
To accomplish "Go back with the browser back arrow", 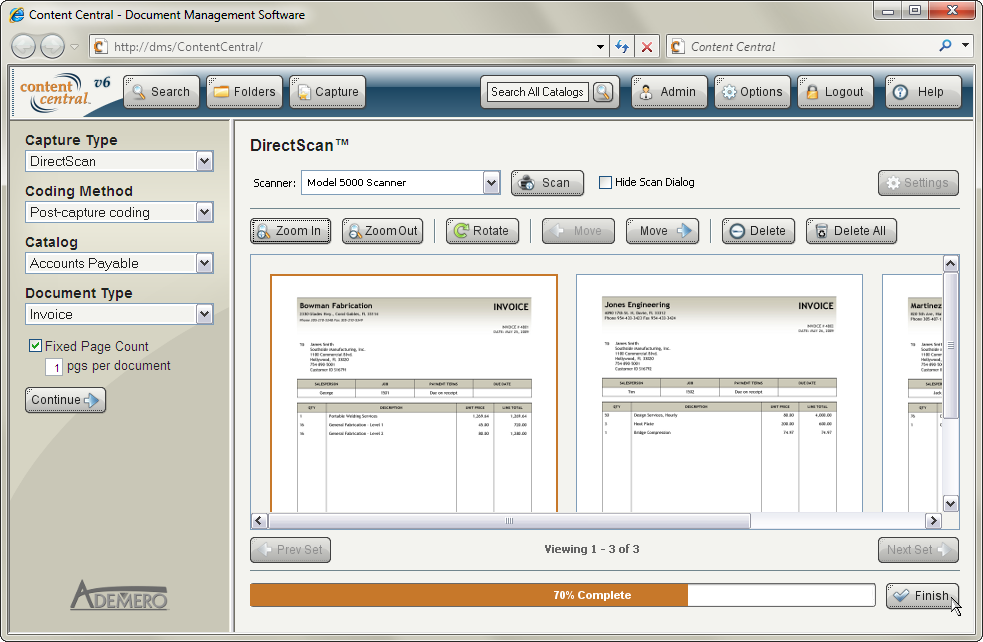I will coord(23,46).
